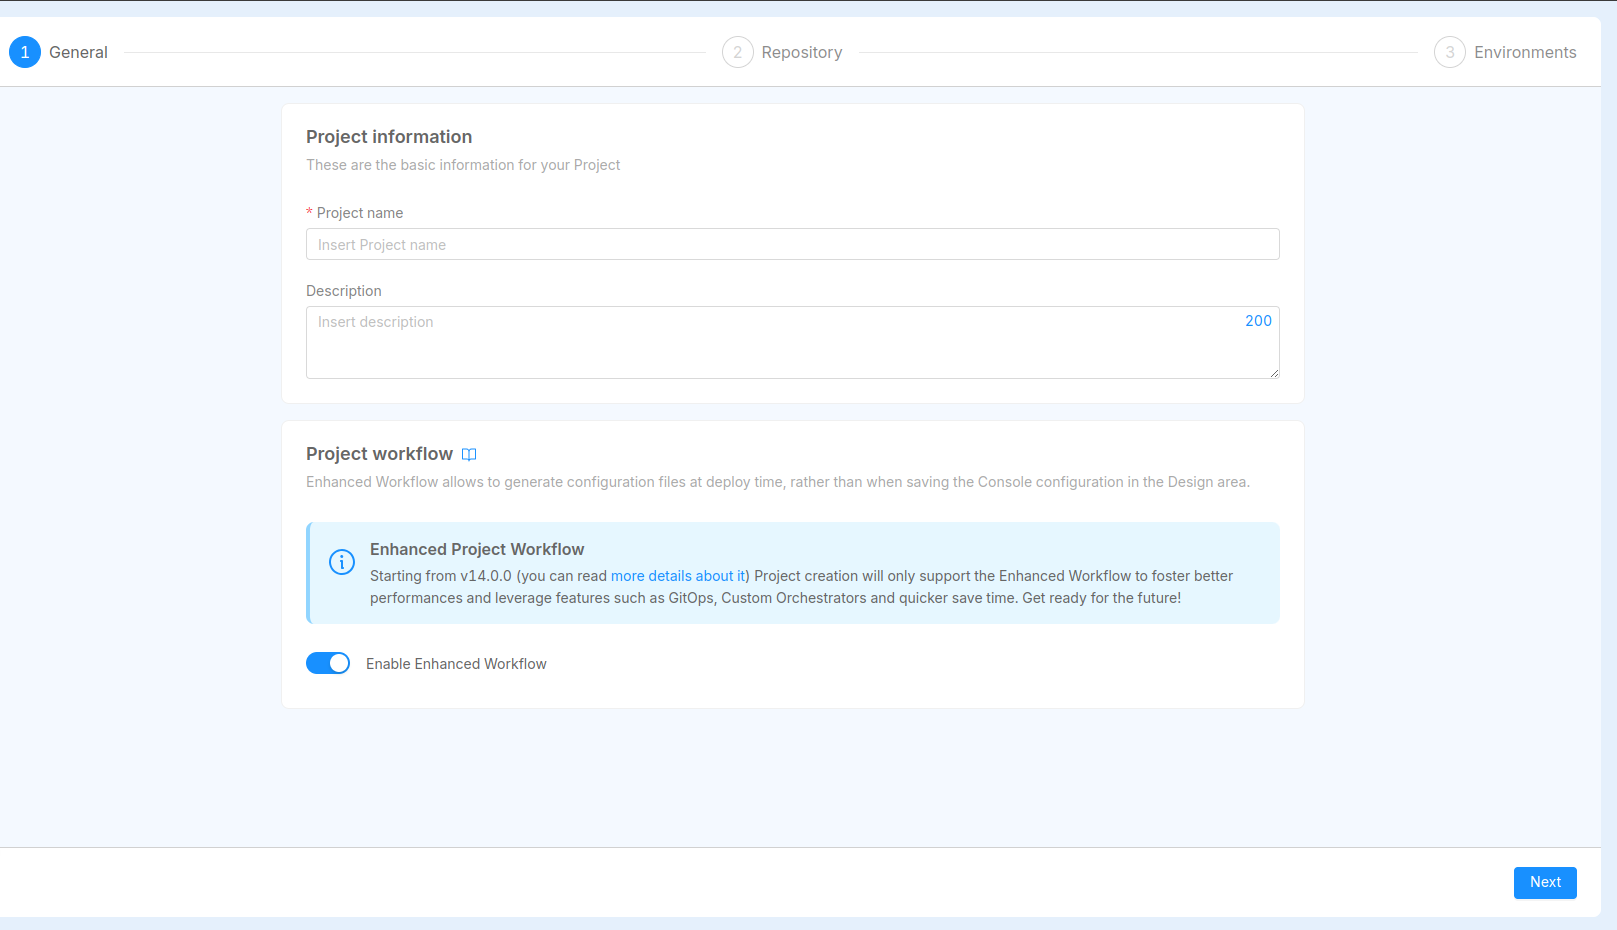Image resolution: width=1617 pixels, height=930 pixels.
Task: Click the step 1 circle icon
Action: pos(25,52)
